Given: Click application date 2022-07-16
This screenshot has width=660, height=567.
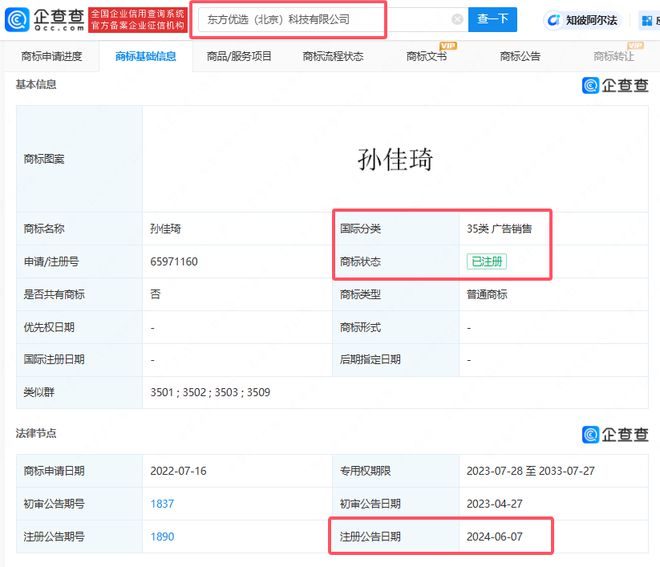Looking at the screenshot, I should coord(178,471).
